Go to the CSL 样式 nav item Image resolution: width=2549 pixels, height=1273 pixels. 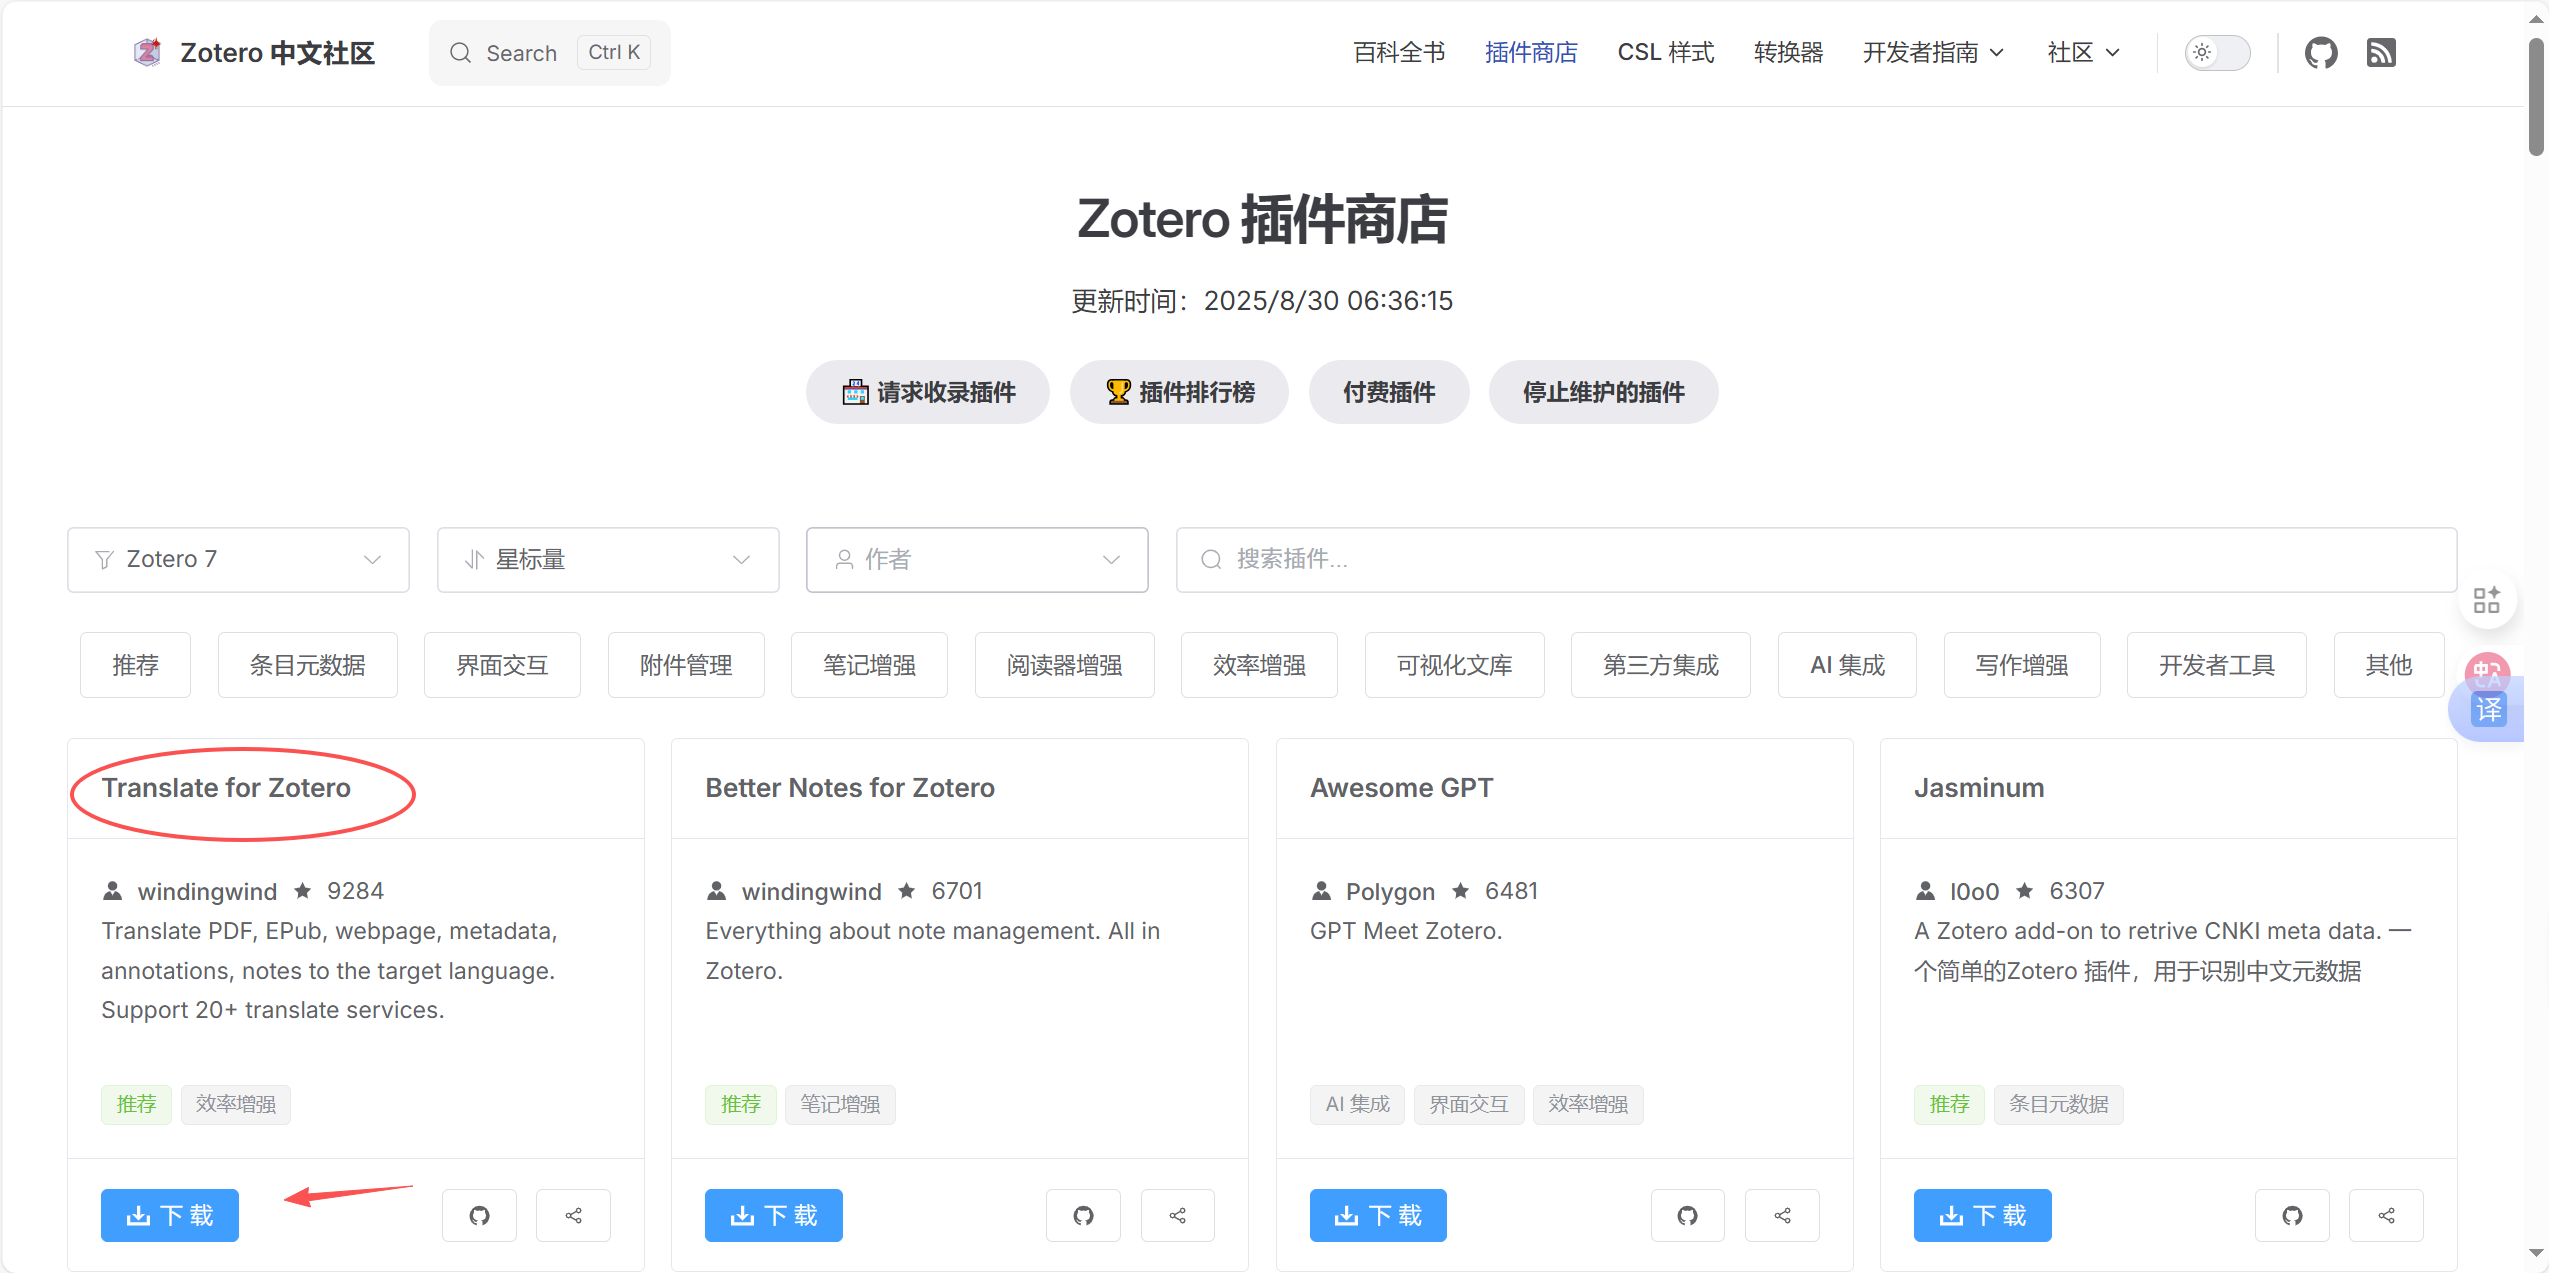[x=1665, y=52]
